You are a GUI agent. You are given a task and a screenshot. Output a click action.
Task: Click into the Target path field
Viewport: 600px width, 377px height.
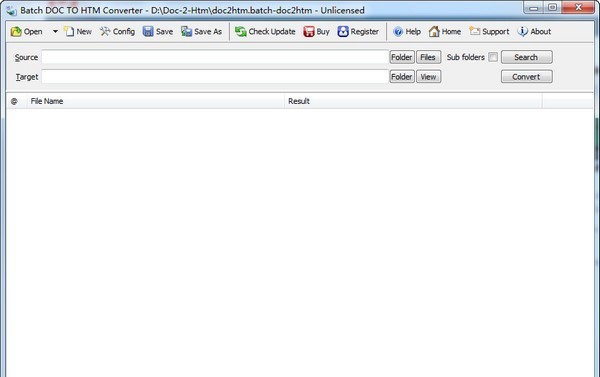click(215, 77)
